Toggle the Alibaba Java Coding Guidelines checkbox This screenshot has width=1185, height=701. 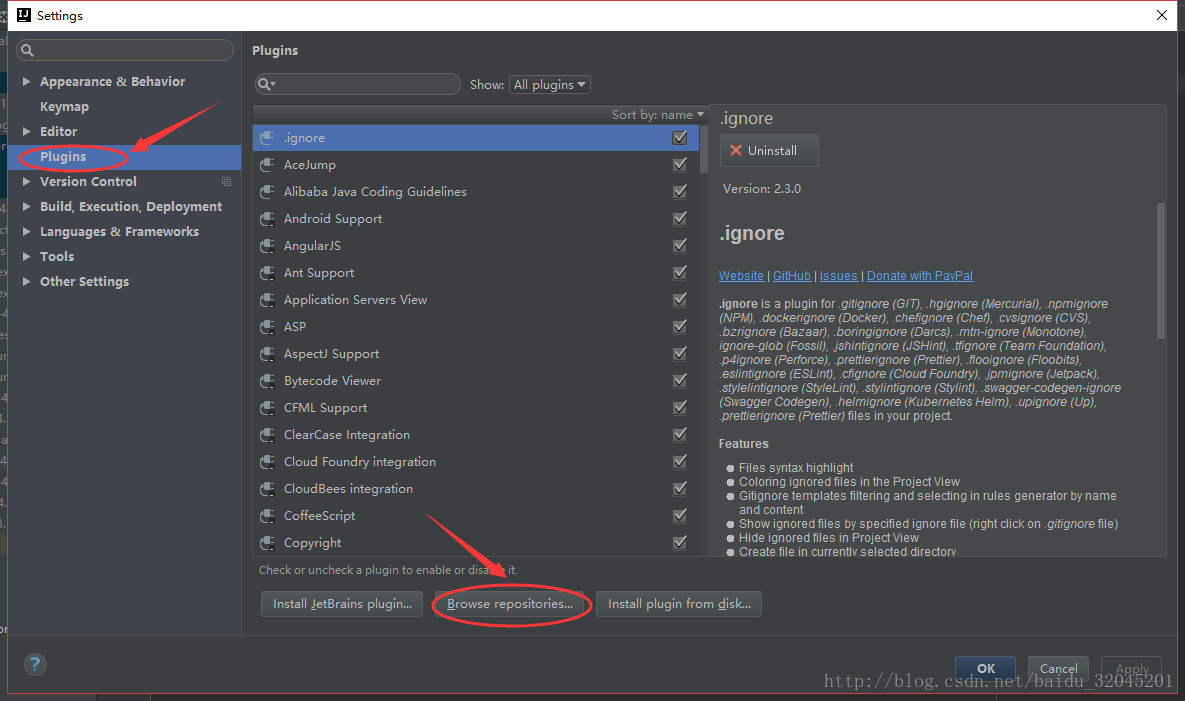click(x=679, y=192)
